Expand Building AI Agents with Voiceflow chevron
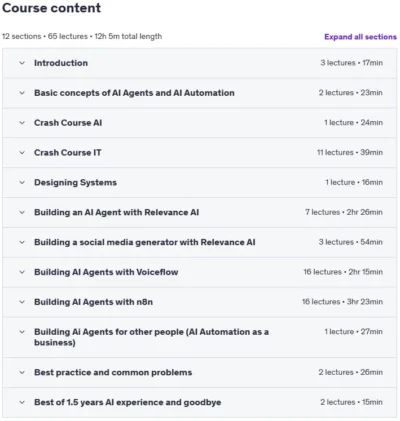400x421 pixels. point(22,272)
